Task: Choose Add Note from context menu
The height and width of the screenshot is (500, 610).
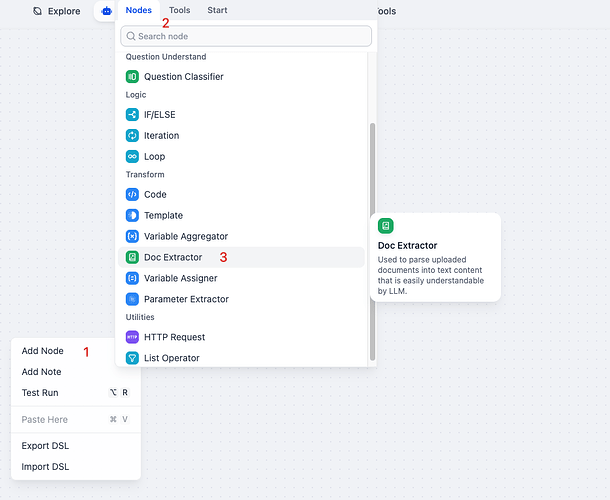Action: [76, 372]
